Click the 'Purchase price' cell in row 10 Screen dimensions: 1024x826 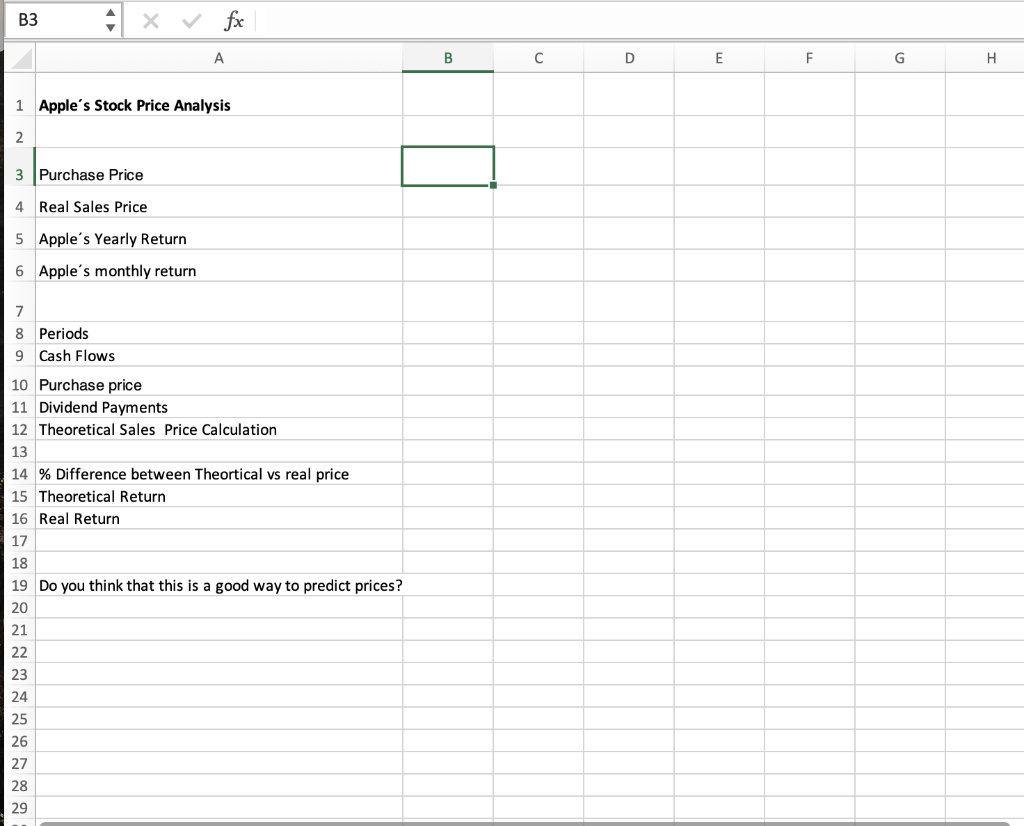click(x=219, y=381)
